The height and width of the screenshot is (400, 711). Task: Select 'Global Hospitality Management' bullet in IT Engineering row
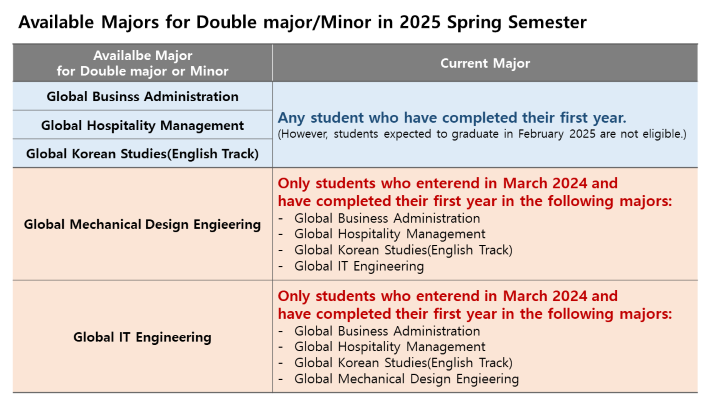[x=390, y=347]
